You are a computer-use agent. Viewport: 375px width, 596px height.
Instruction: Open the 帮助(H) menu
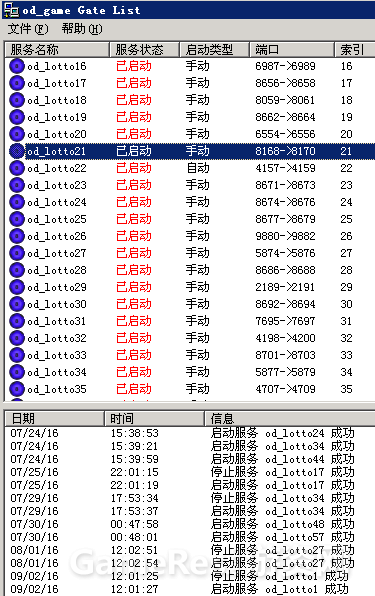(x=82, y=29)
